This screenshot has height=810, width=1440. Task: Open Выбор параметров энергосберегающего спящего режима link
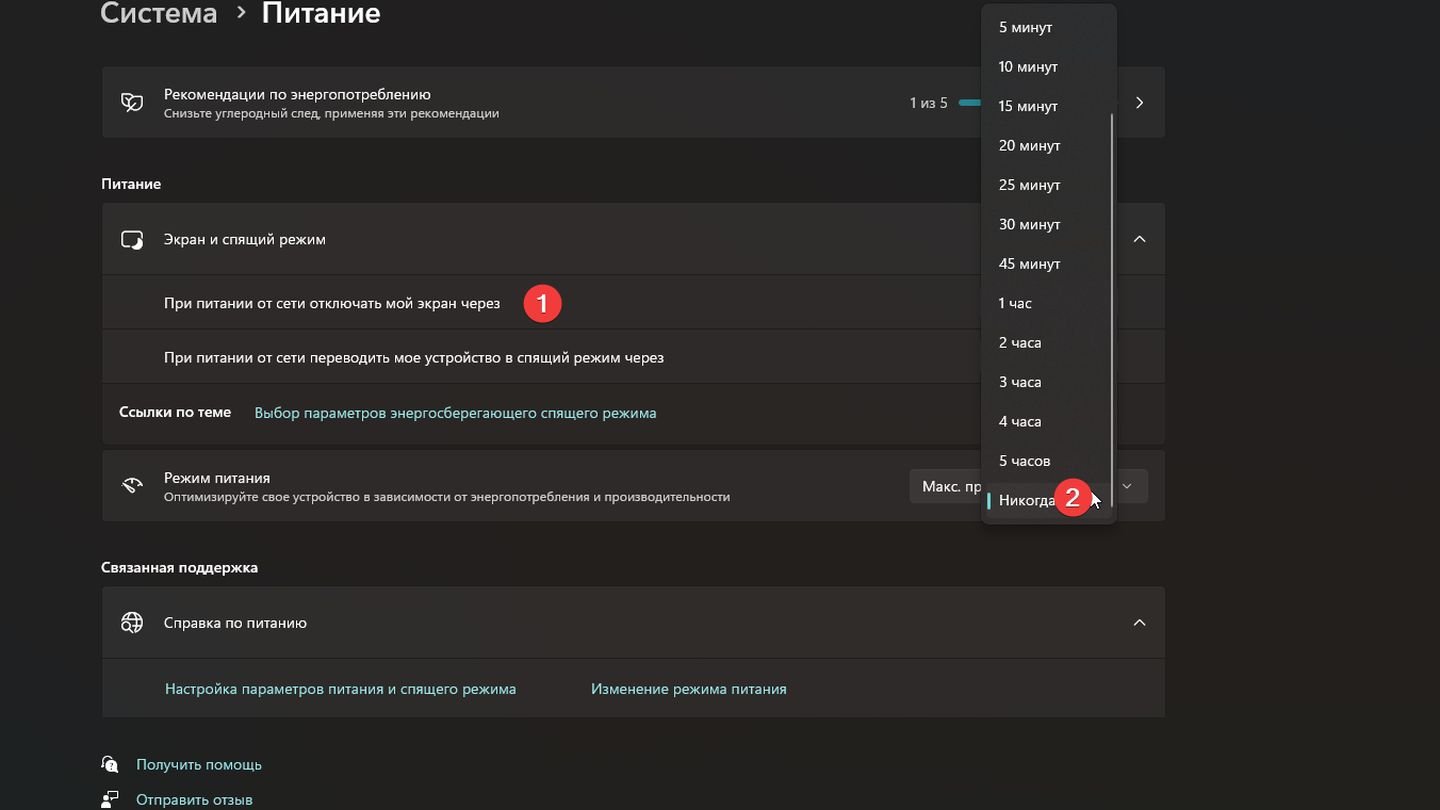pos(455,413)
